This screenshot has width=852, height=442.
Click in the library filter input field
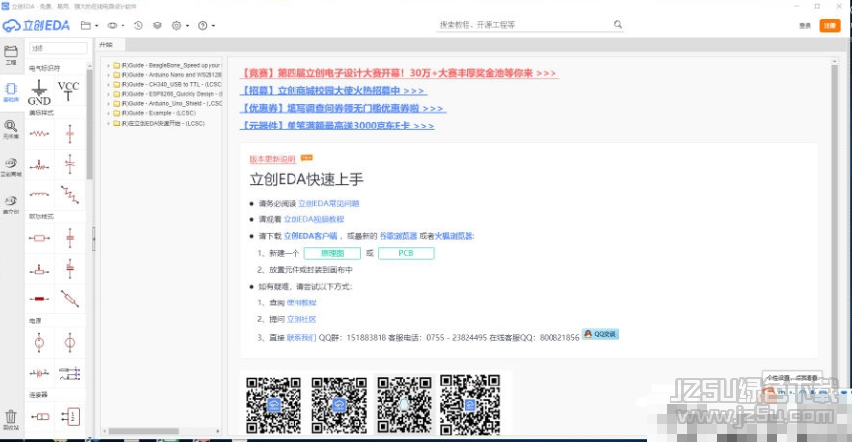click(58, 48)
